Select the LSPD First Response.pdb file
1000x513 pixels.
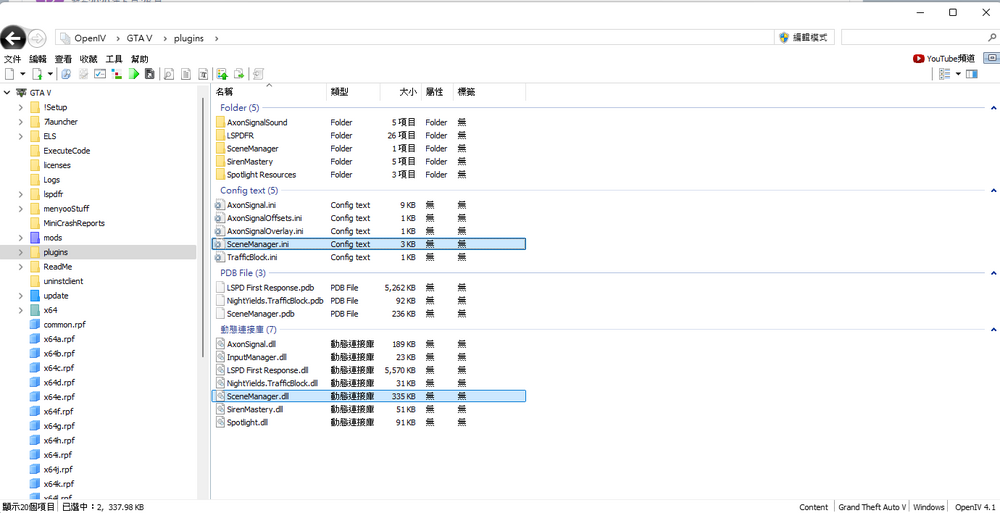(x=369, y=287)
